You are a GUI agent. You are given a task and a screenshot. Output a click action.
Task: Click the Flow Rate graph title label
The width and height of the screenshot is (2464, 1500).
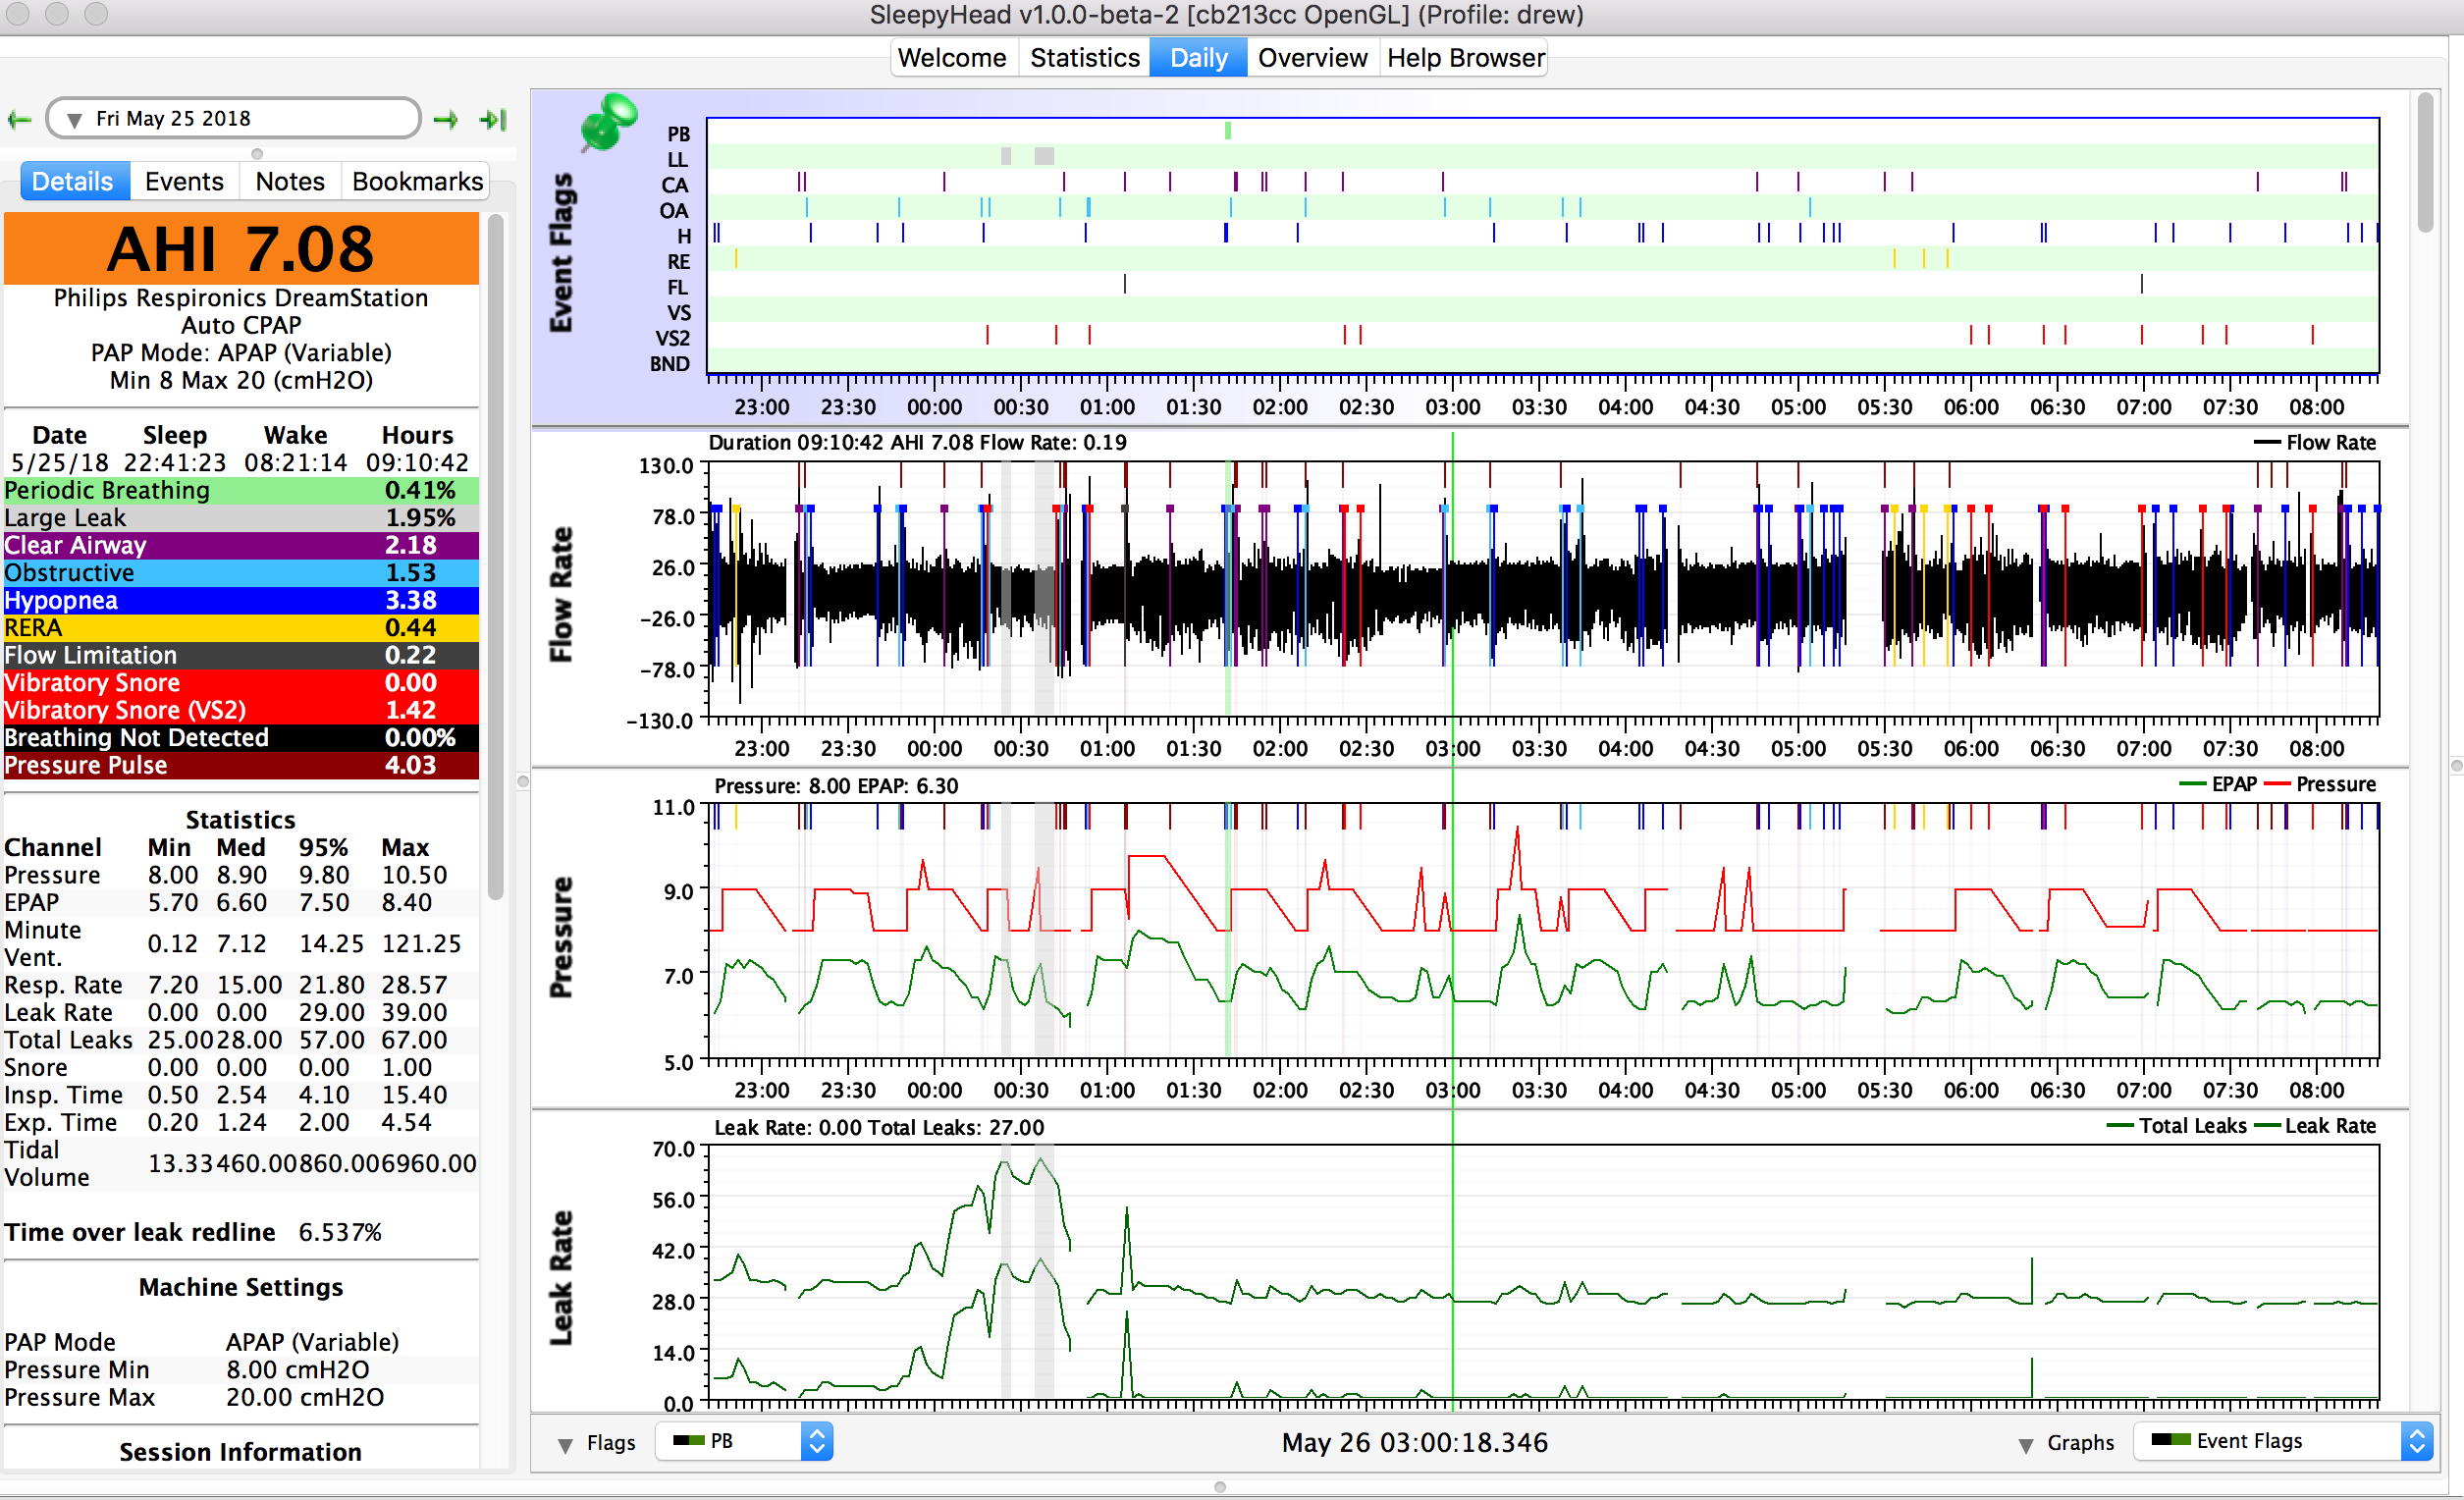click(561, 594)
